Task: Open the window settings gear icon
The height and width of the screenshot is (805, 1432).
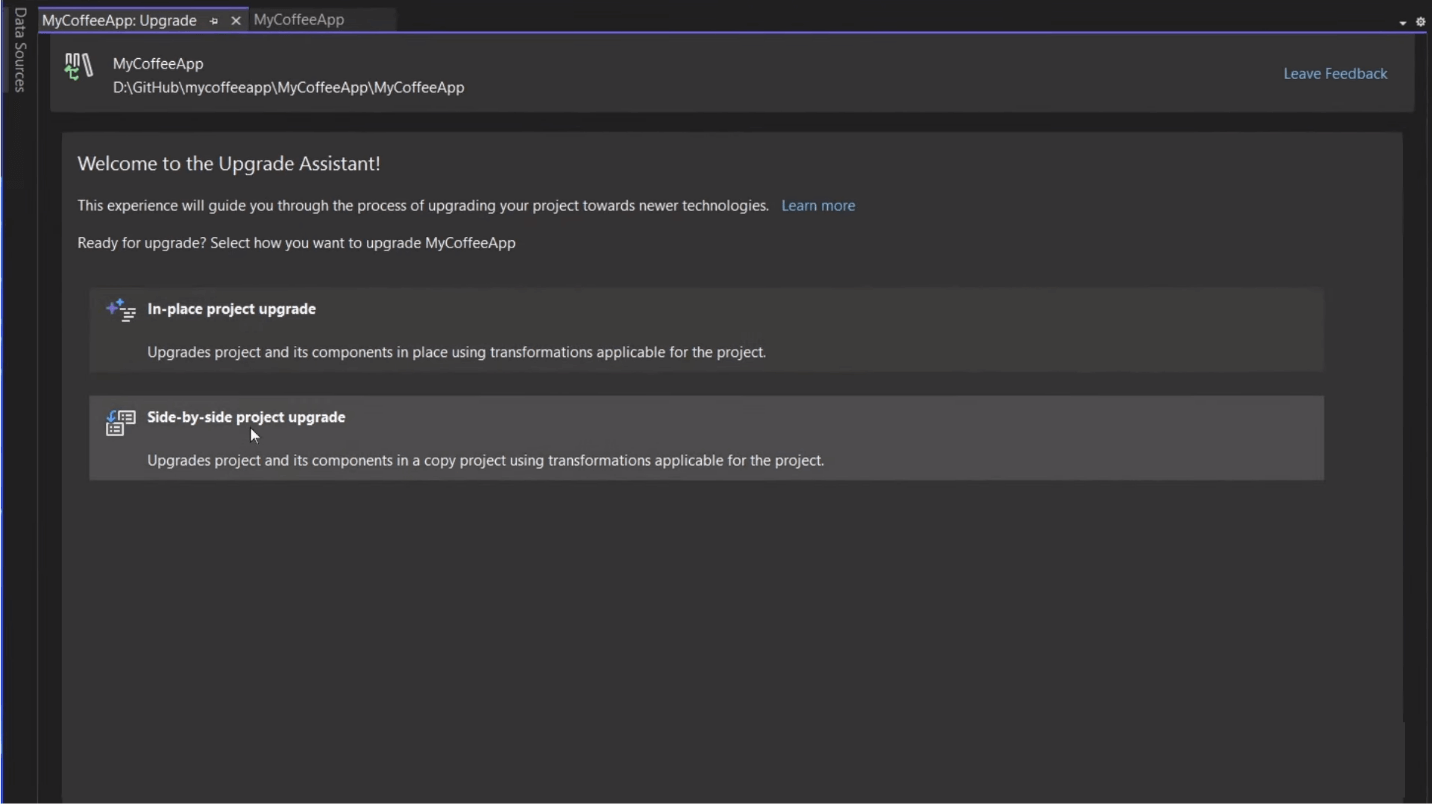Action: (1420, 22)
